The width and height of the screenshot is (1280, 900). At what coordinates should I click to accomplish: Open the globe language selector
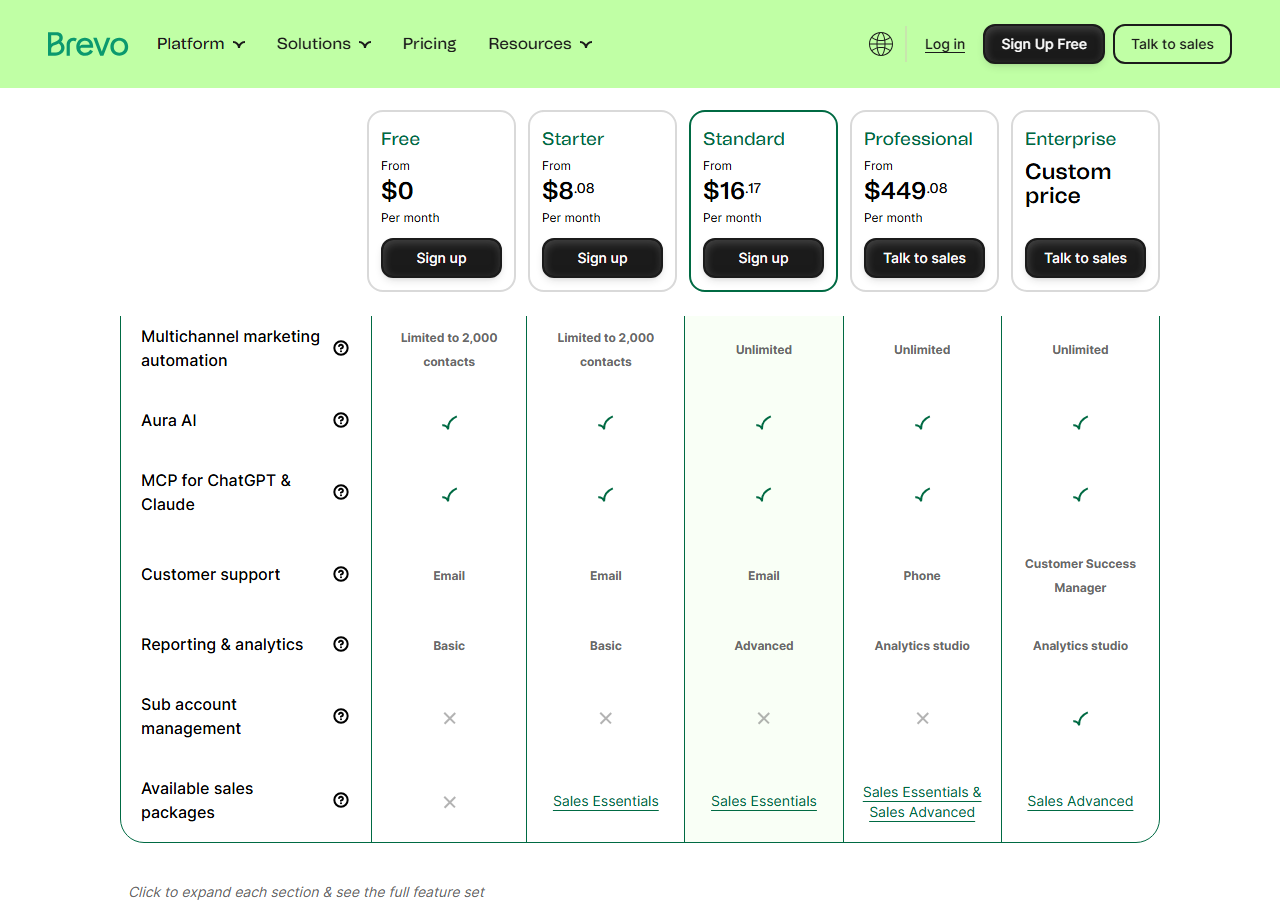[x=881, y=44]
